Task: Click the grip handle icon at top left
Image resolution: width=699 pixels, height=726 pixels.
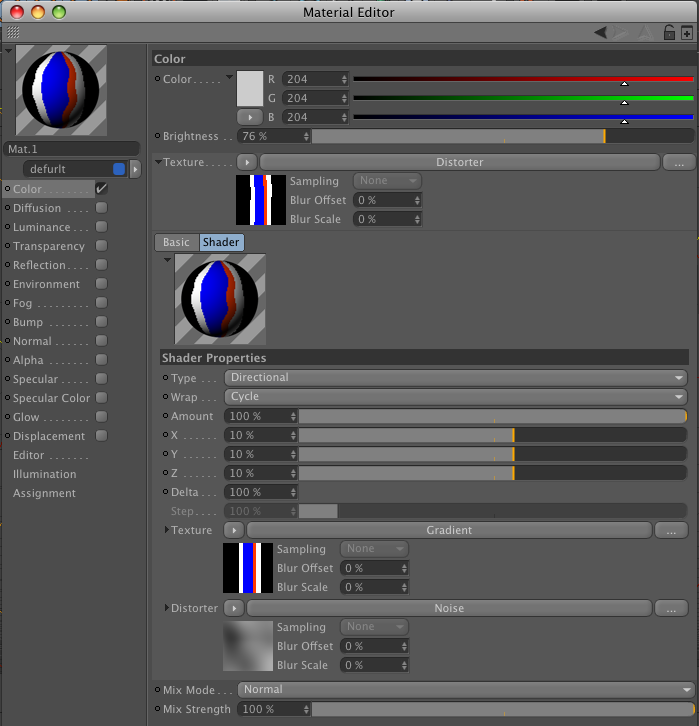Action: [13, 33]
